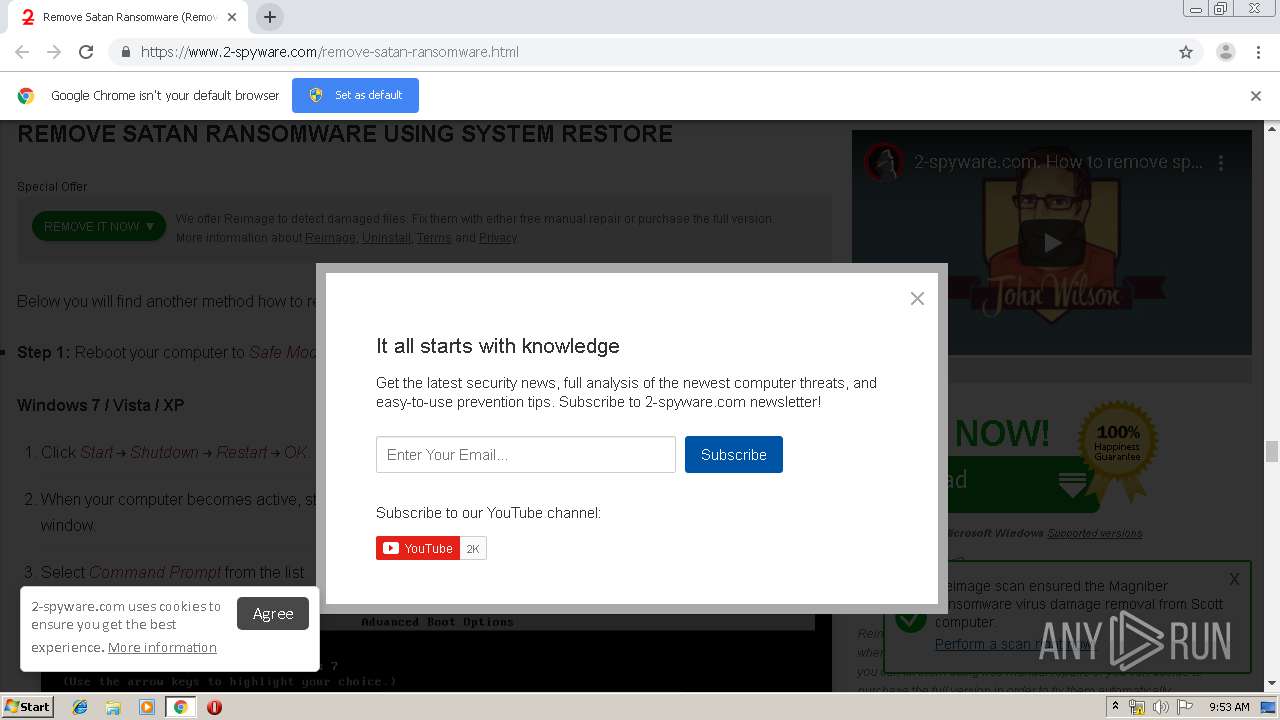Open the Reimage link in offer text
The width and height of the screenshot is (1280, 720).
(330, 238)
